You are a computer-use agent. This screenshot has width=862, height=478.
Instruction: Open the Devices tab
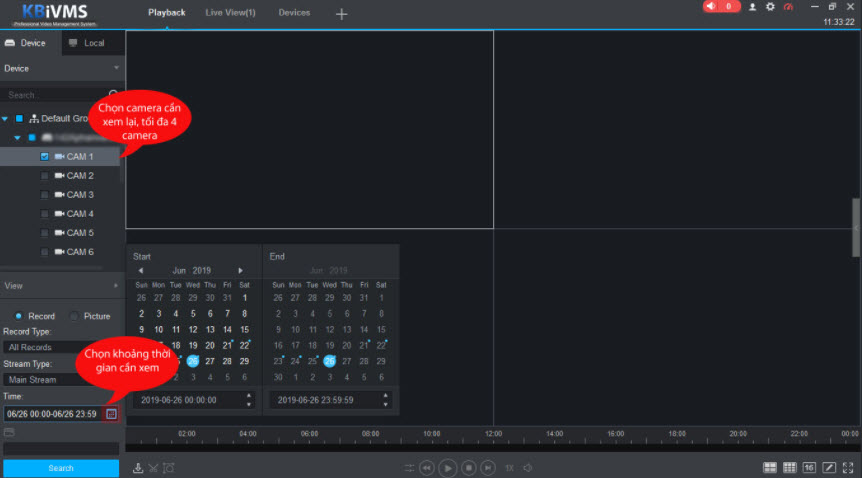point(294,13)
